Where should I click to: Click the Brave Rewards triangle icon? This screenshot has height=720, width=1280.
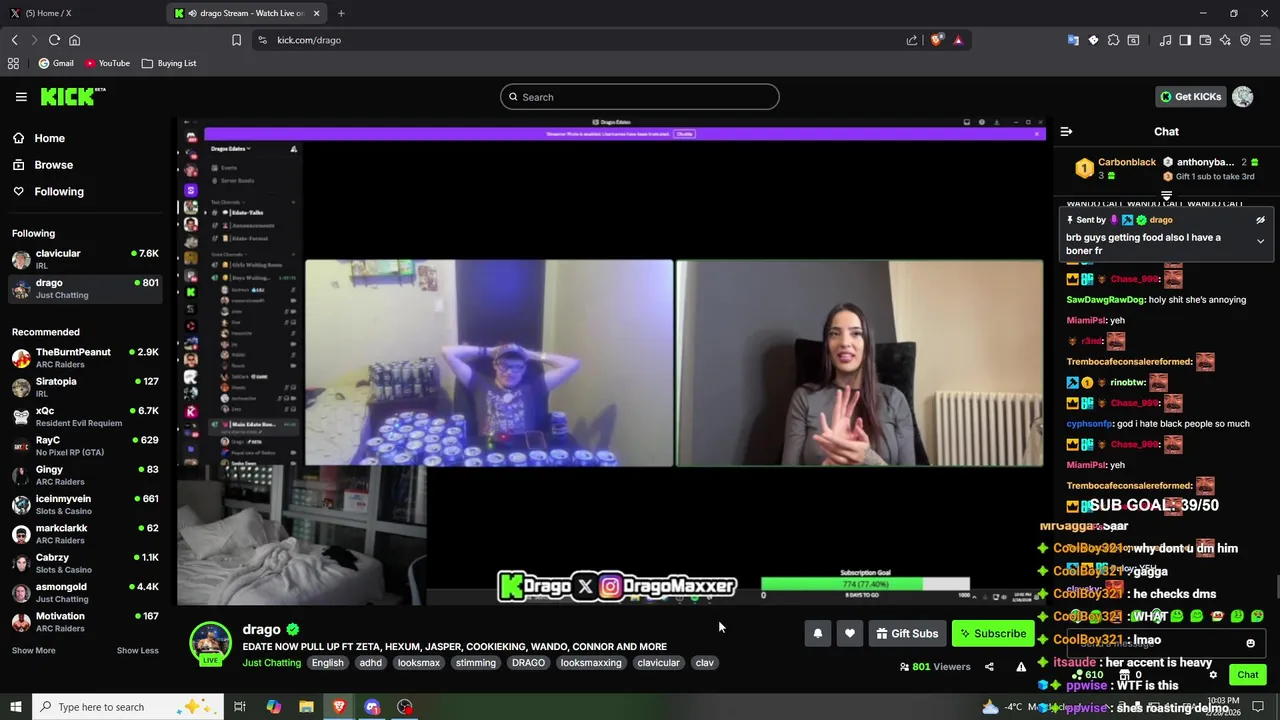[x=958, y=40]
